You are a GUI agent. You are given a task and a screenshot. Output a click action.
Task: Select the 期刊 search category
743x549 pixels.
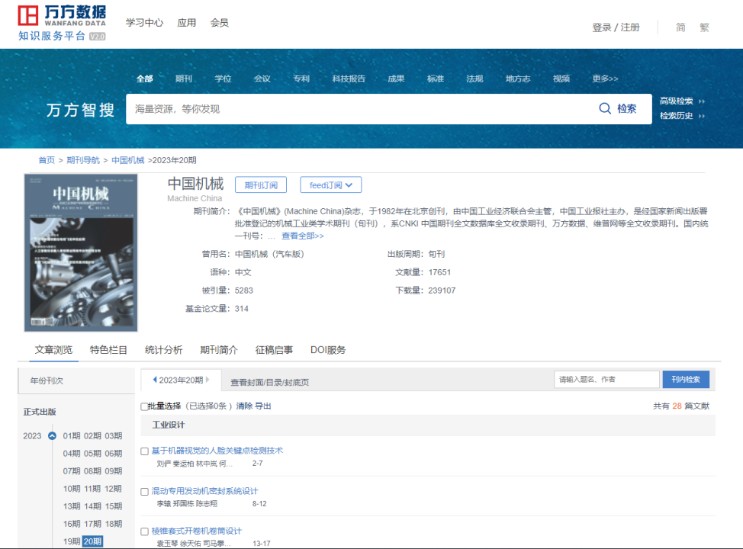[x=183, y=79]
